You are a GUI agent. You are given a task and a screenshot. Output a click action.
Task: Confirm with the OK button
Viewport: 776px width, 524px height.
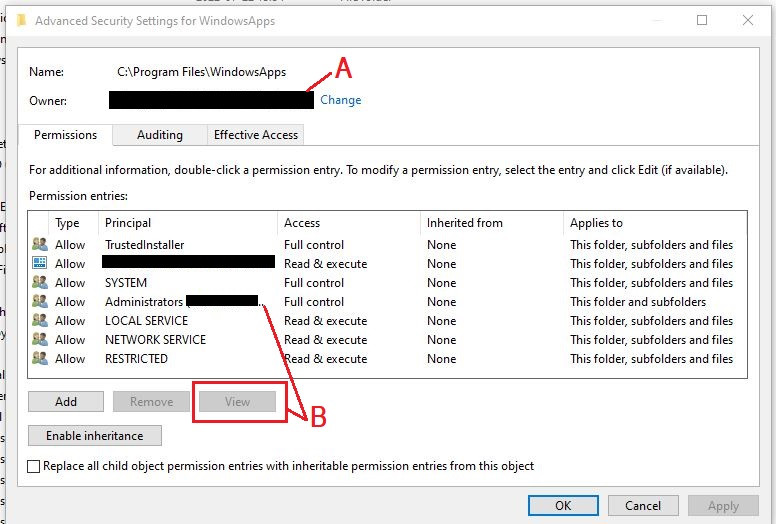(563, 506)
